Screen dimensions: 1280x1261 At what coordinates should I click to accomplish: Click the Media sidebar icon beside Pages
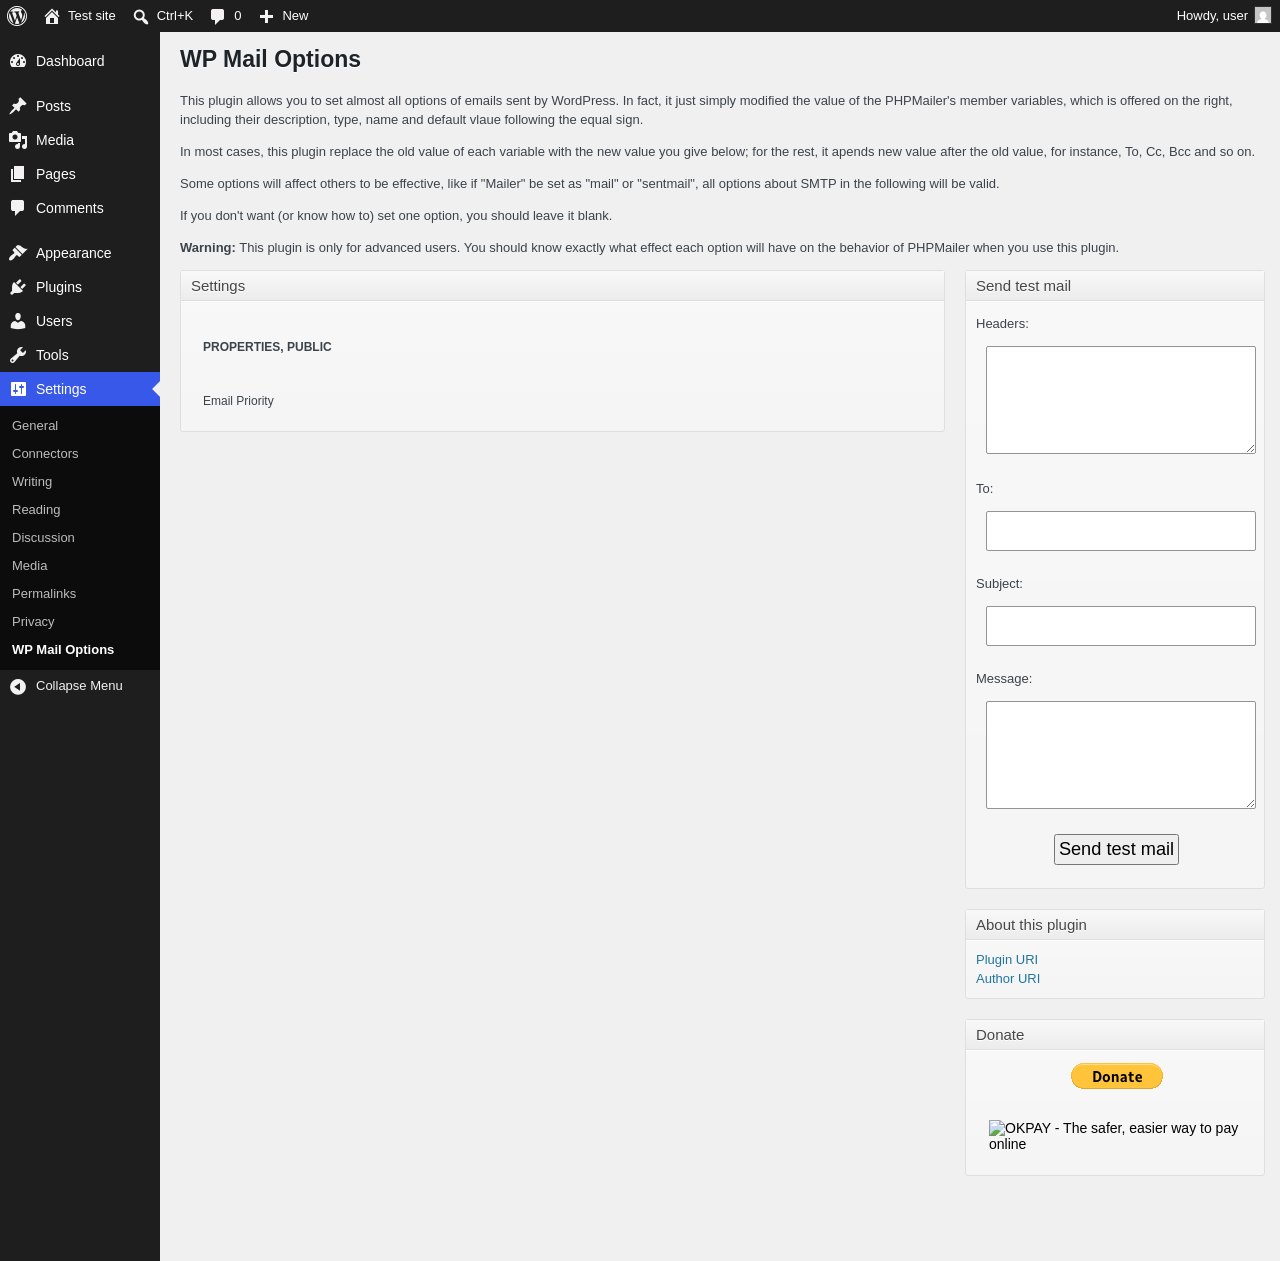click(18, 140)
